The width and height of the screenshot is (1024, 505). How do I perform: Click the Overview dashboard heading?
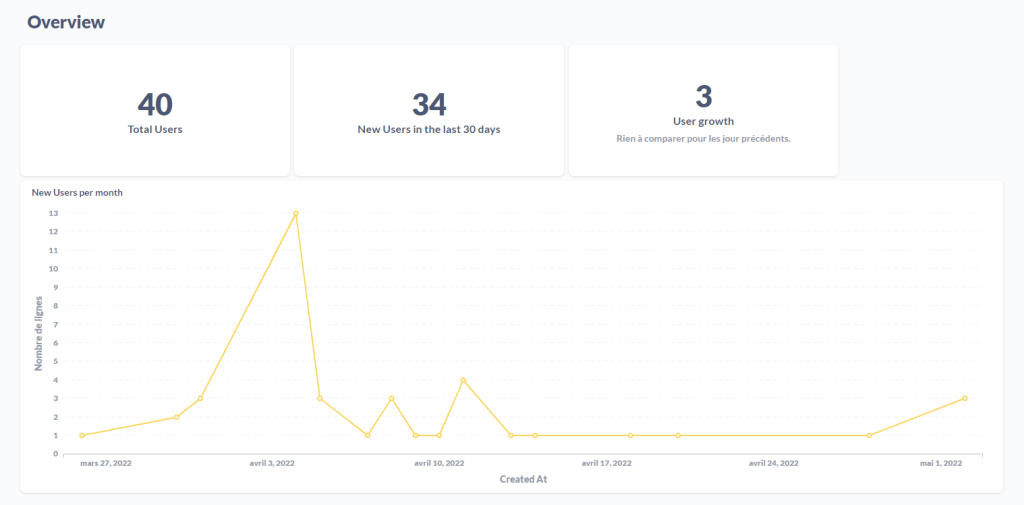[66, 22]
